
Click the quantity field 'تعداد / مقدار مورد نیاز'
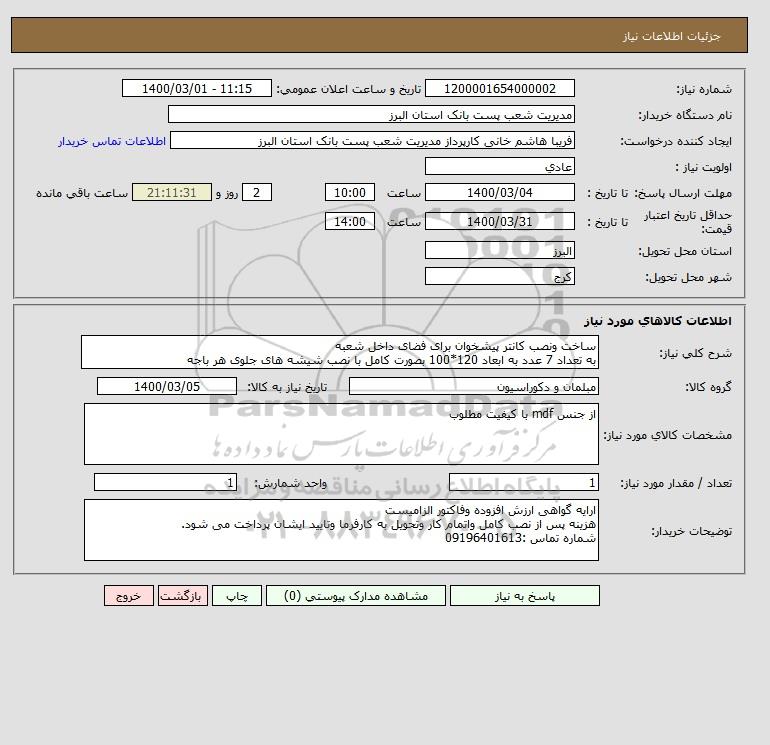pyautogui.click(x=523, y=482)
